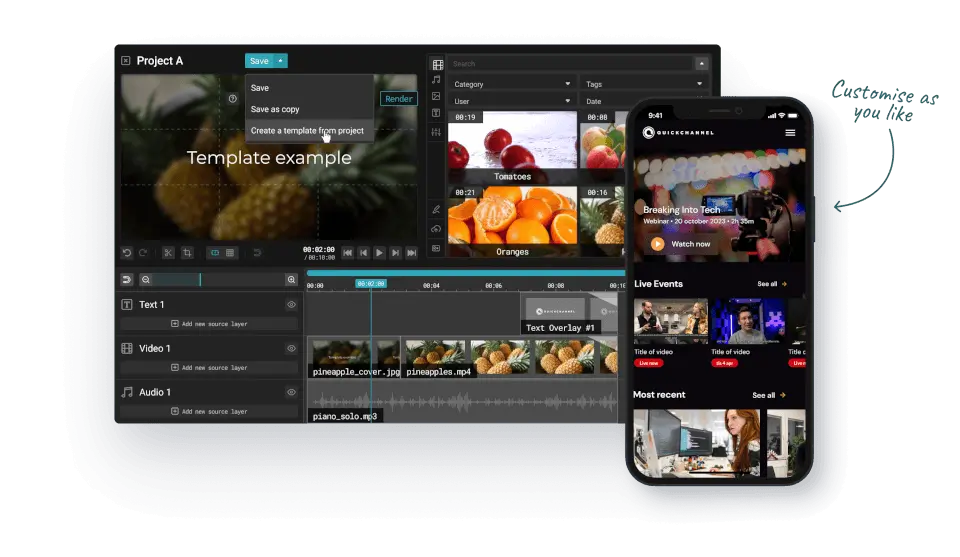The height and width of the screenshot is (557, 960).
Task: Click the Render button
Action: click(399, 99)
